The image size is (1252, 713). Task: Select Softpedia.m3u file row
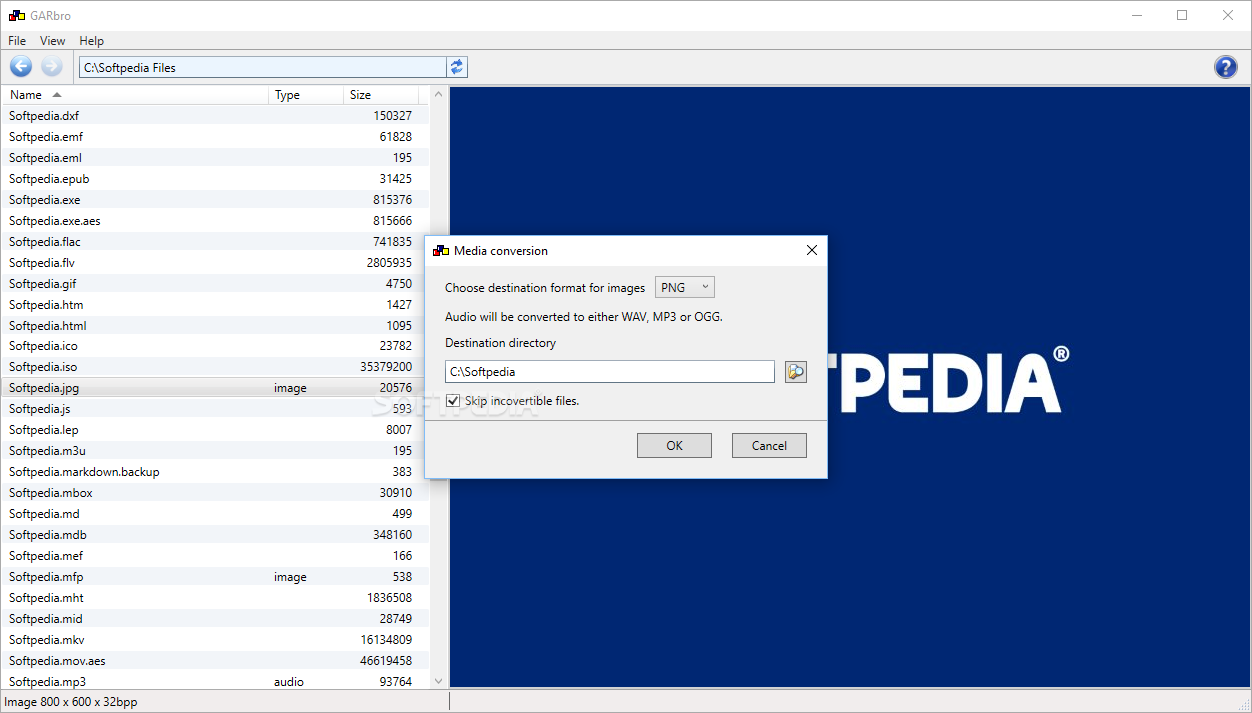(x=215, y=451)
